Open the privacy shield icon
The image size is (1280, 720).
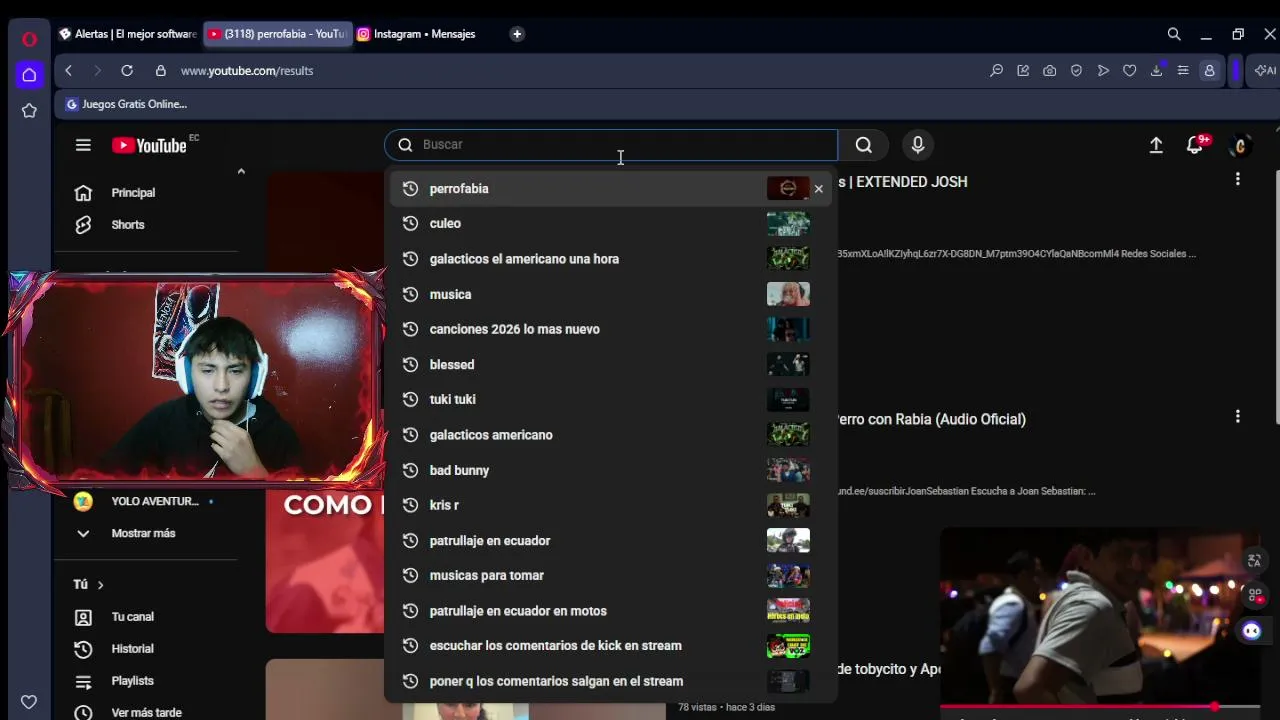click(x=1076, y=71)
